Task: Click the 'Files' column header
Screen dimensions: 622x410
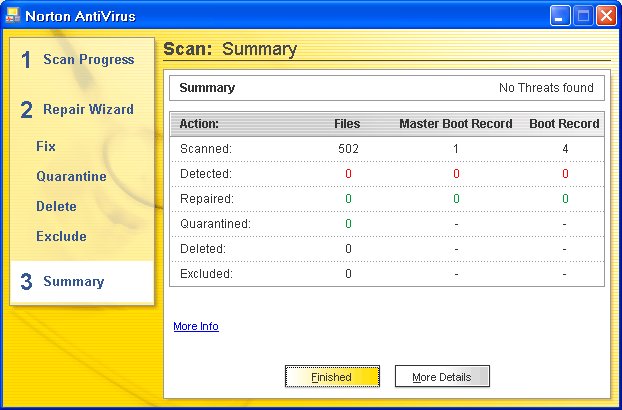Action: click(347, 124)
